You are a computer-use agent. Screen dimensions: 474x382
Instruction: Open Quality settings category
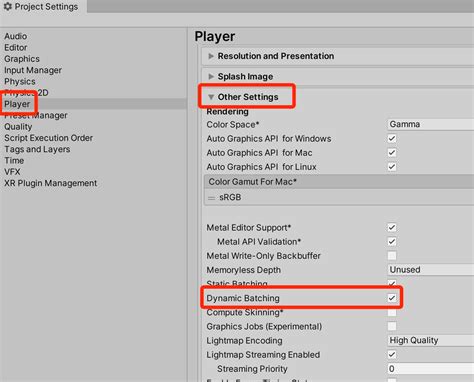(18, 127)
